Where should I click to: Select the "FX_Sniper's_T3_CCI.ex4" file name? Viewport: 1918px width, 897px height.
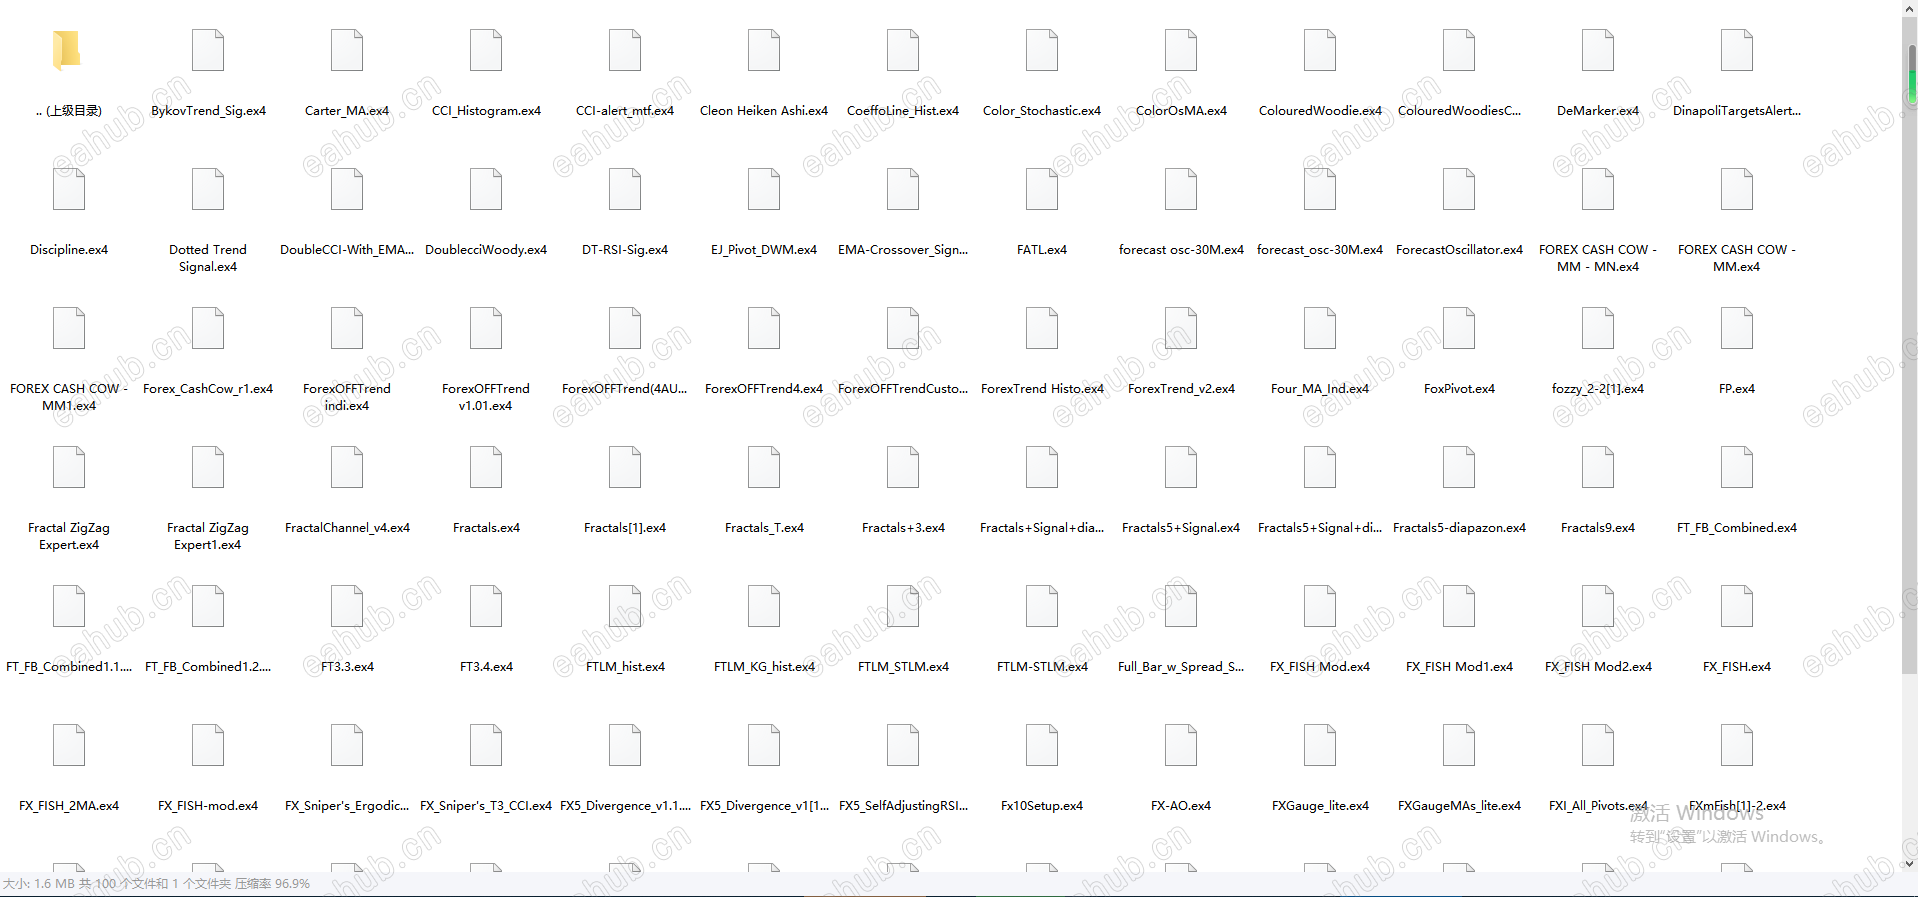(x=486, y=806)
